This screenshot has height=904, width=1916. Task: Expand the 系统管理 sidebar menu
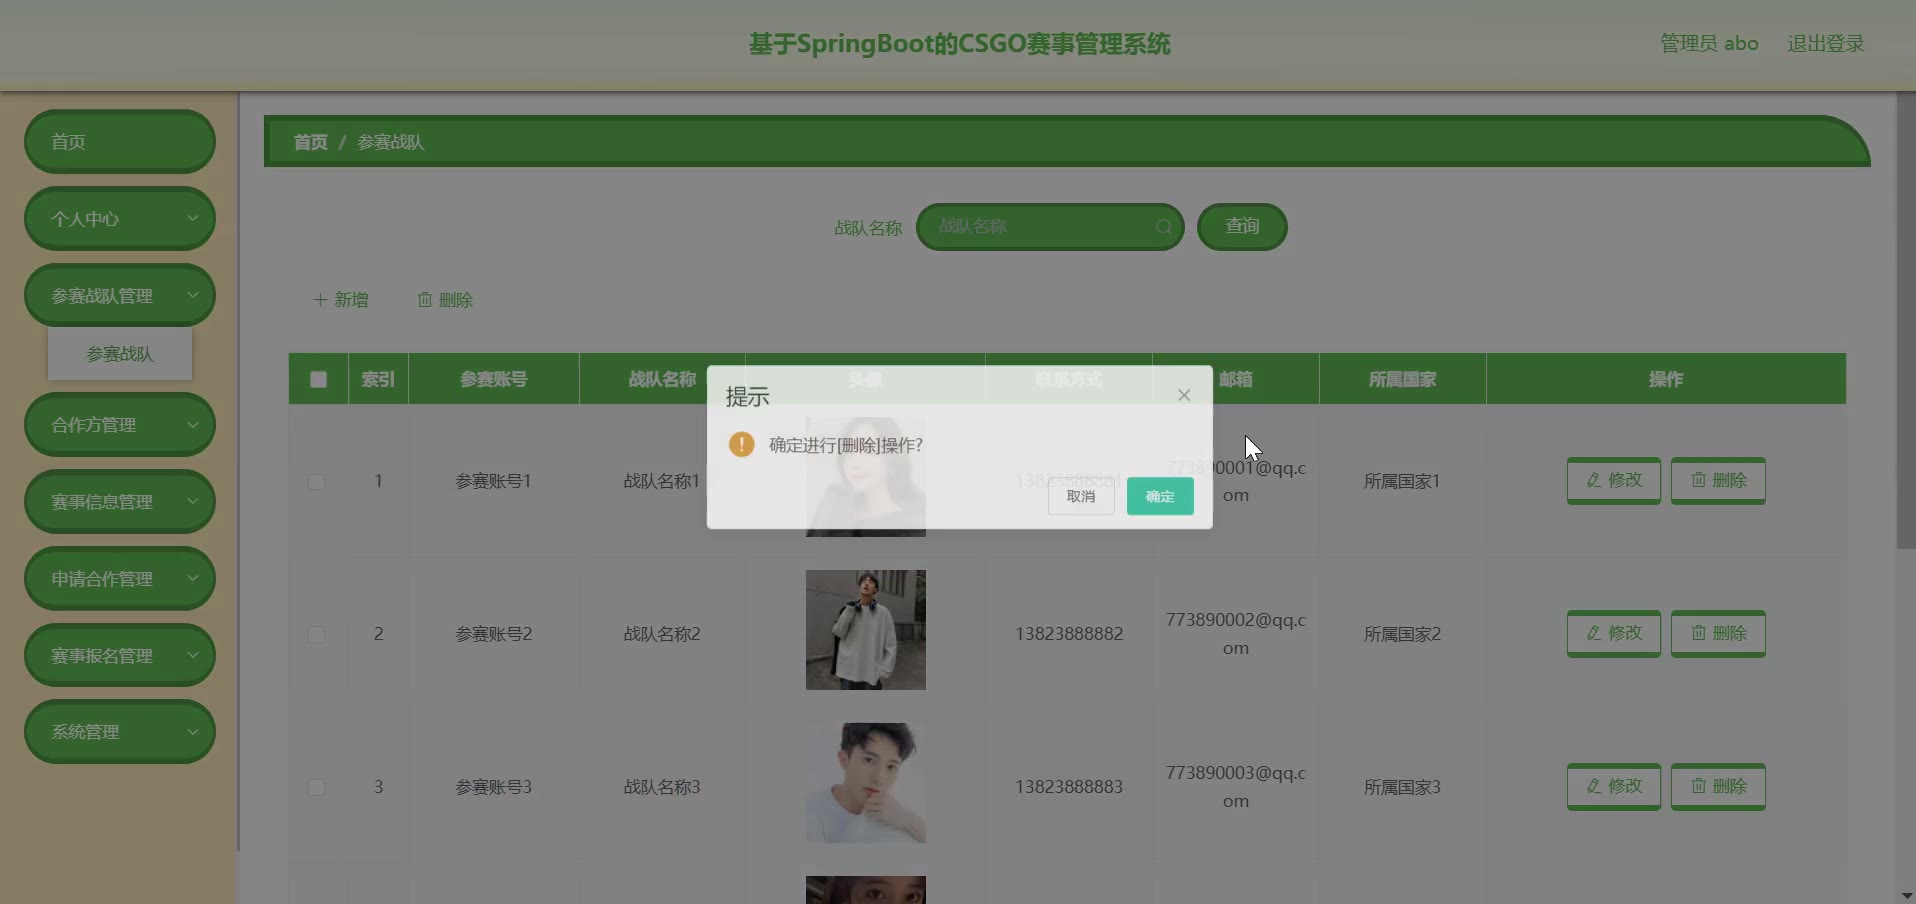(x=120, y=732)
